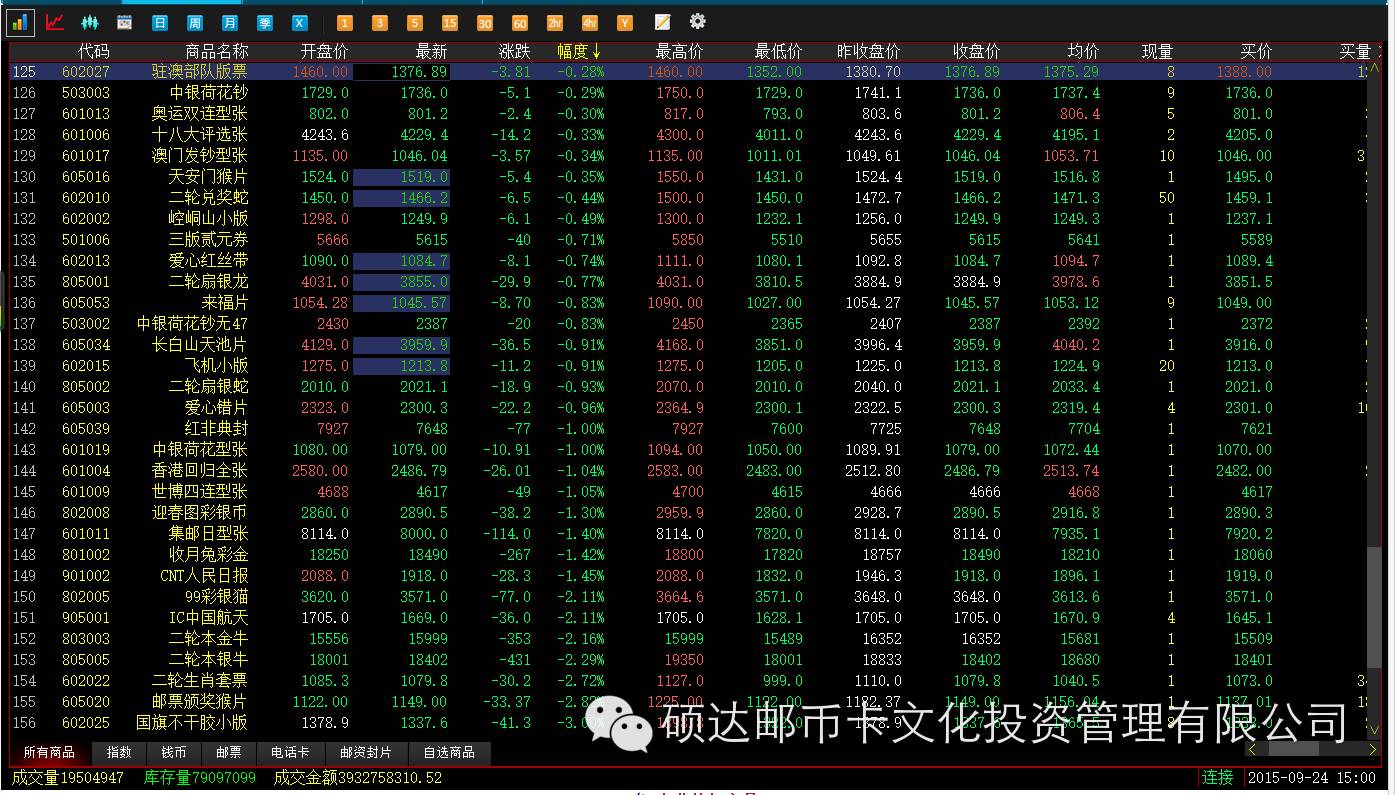Click vertical scrollbar down arrow
Viewport: 1395px width, 795px height.
click(1375, 731)
